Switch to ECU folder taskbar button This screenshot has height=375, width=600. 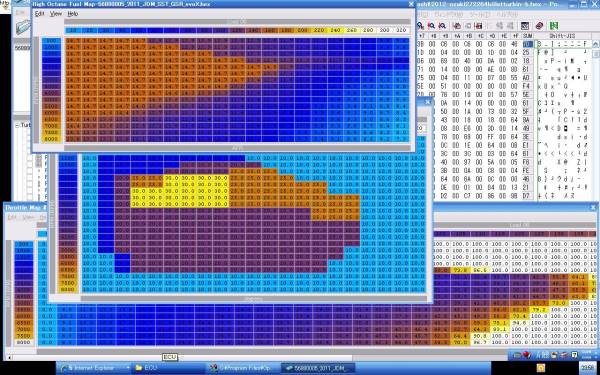tap(168, 368)
